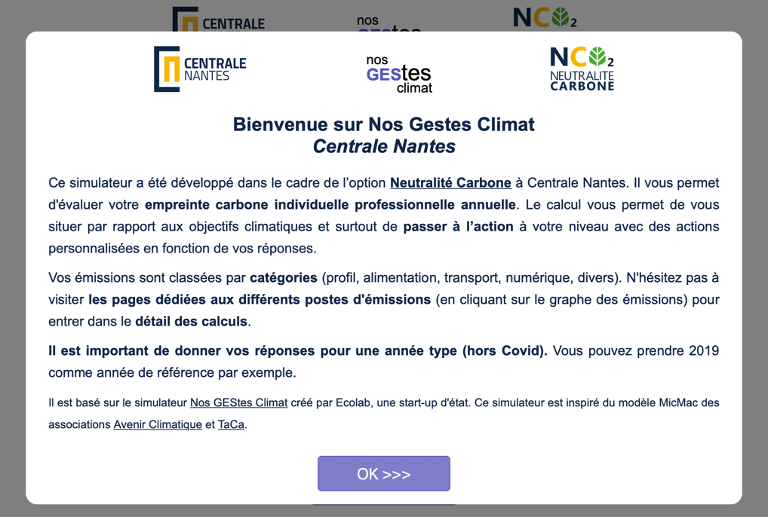Click the partially hidden Centrale logo behind dialog
Viewport: 768px width, 518px height.
(218, 20)
